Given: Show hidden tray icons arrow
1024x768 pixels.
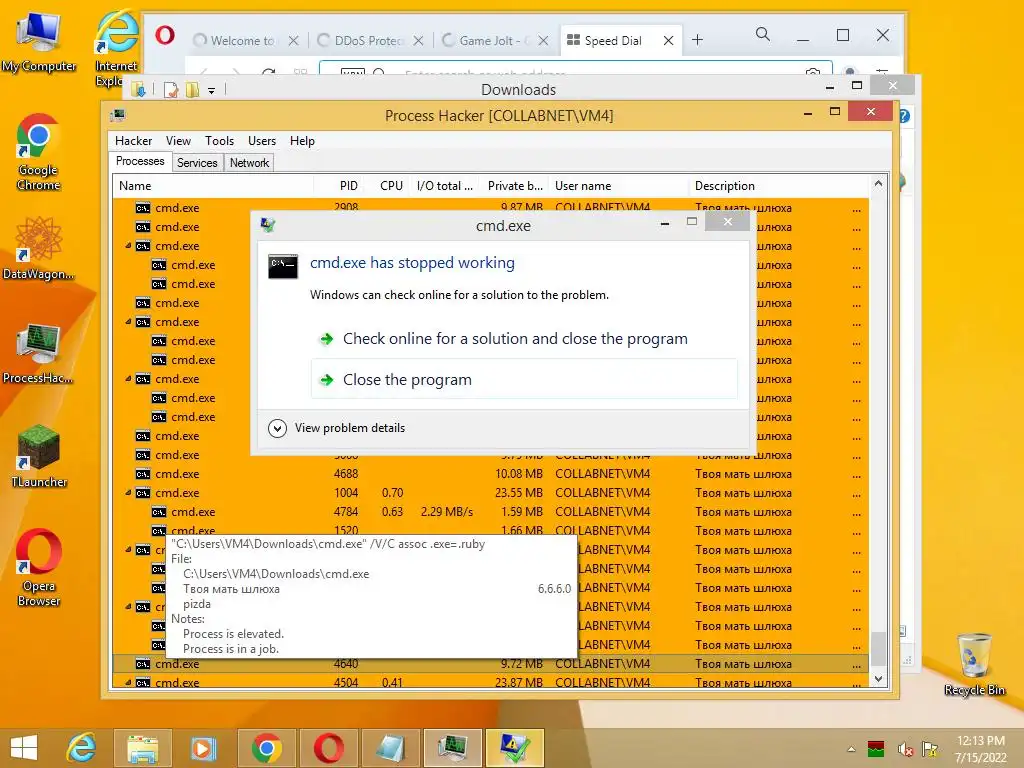Looking at the screenshot, I should (x=851, y=749).
